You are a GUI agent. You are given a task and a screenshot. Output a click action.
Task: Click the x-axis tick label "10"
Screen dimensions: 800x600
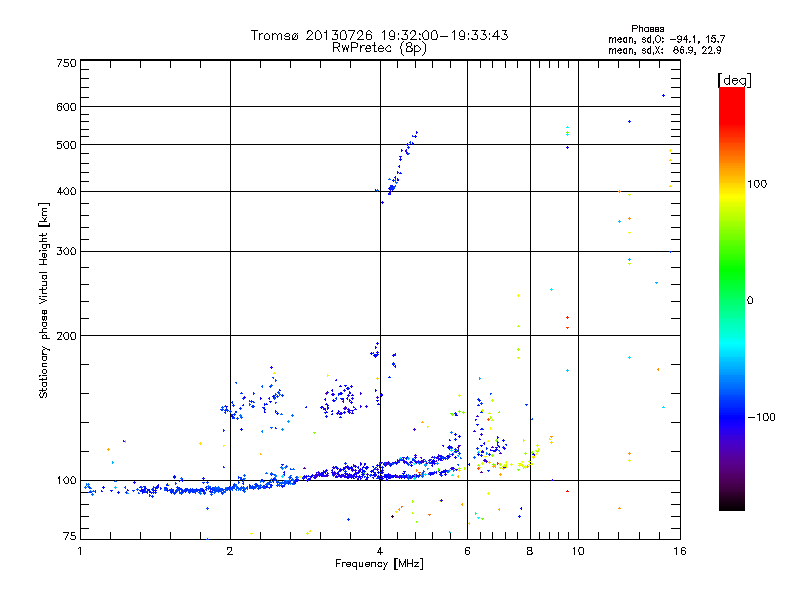point(578,551)
